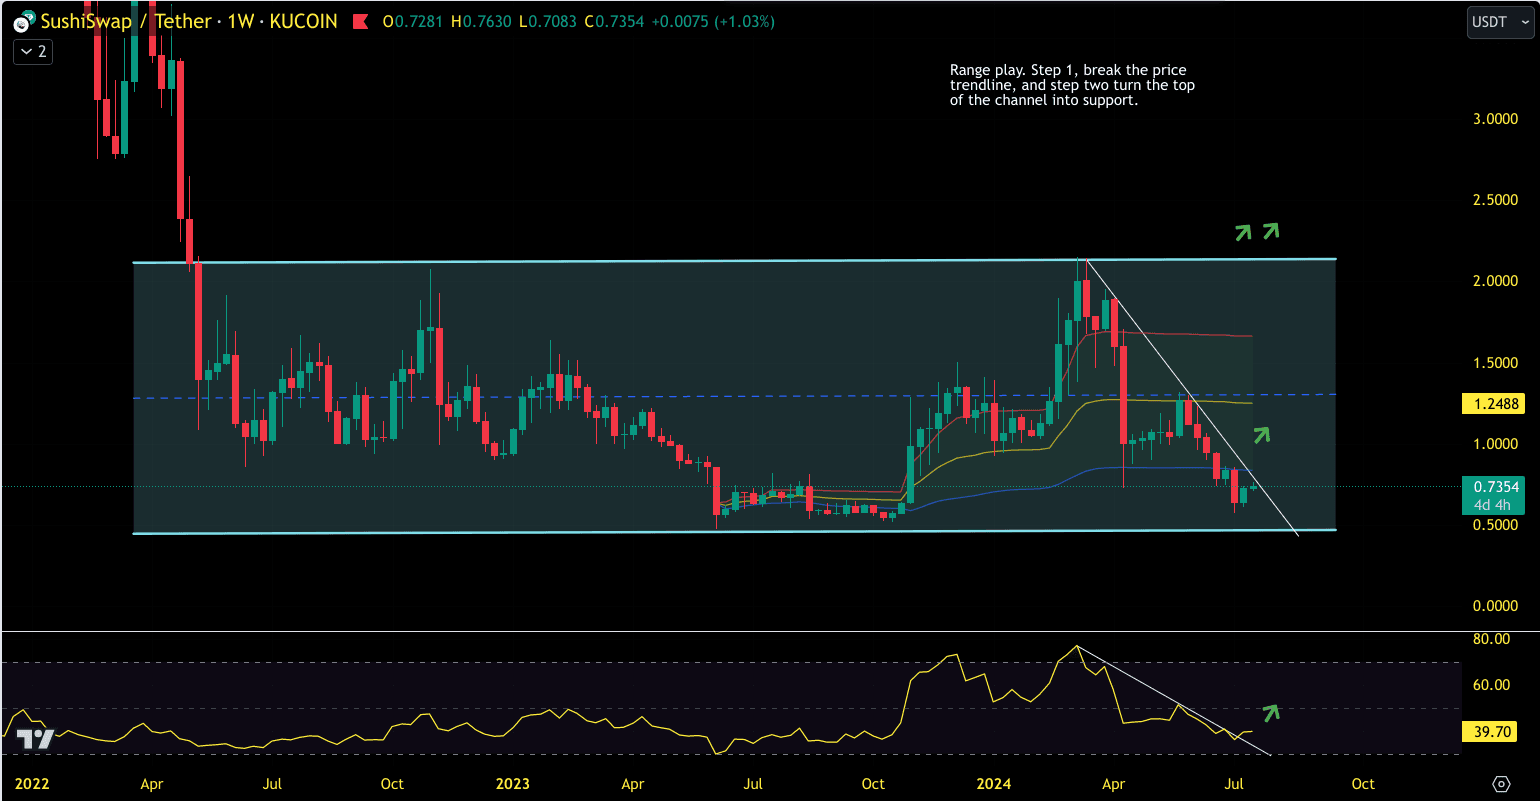
Task: Click the red flag icon next to KUCOIN
Action: [x=362, y=22]
